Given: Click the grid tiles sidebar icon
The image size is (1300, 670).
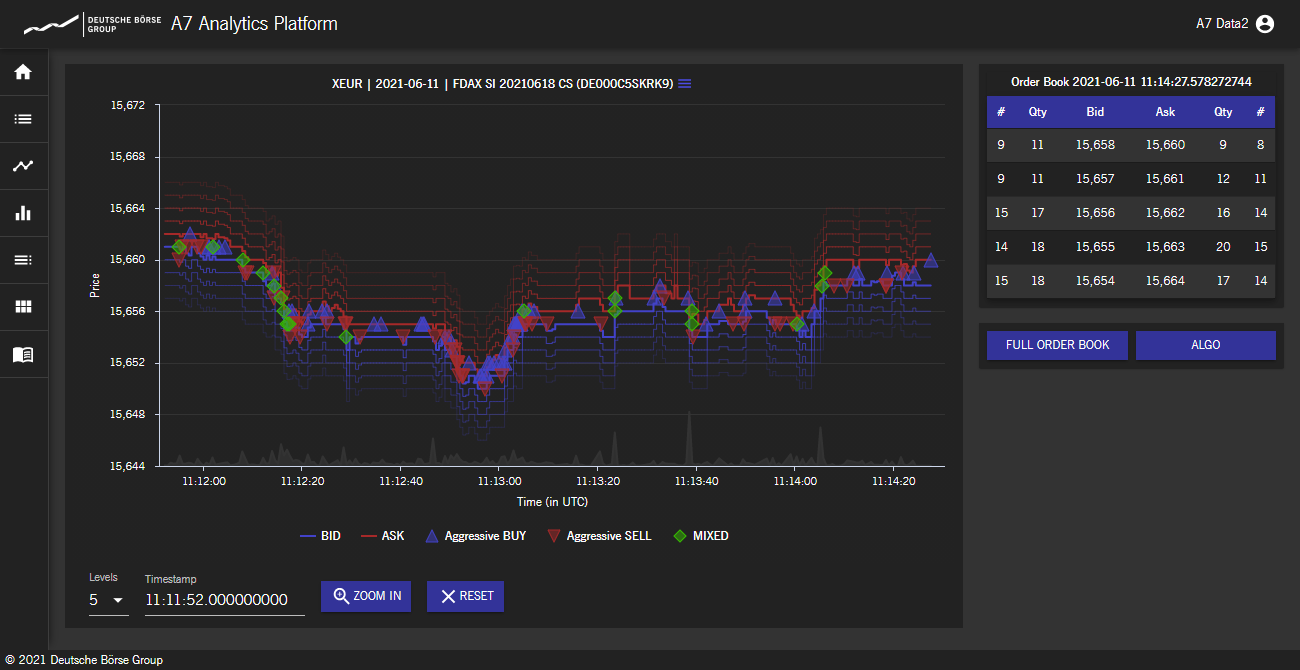Looking at the screenshot, I should point(23,307).
